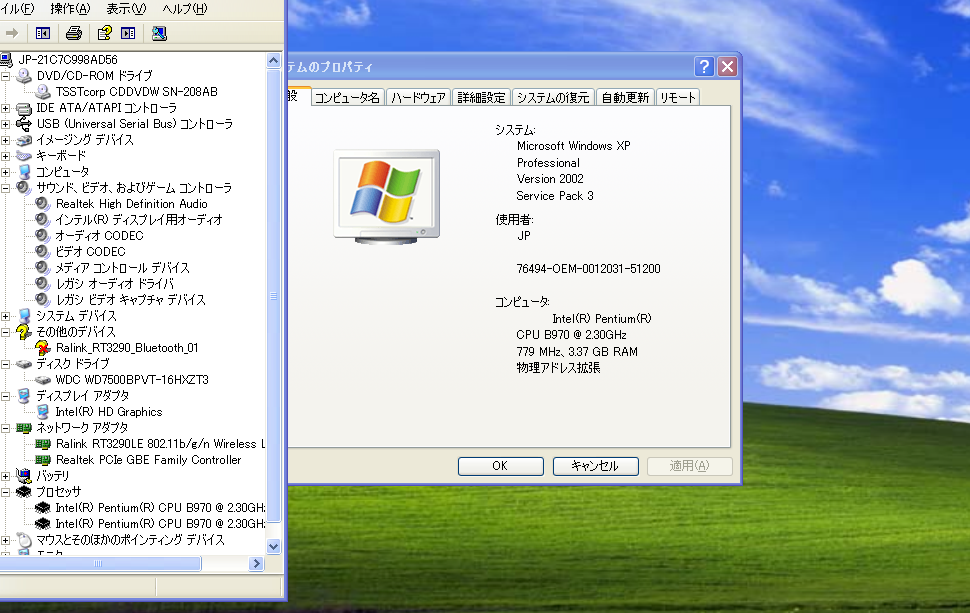The image size is (970, 613).
Task: Select Intel(R) HD Graphics adapter
Action: click(109, 412)
